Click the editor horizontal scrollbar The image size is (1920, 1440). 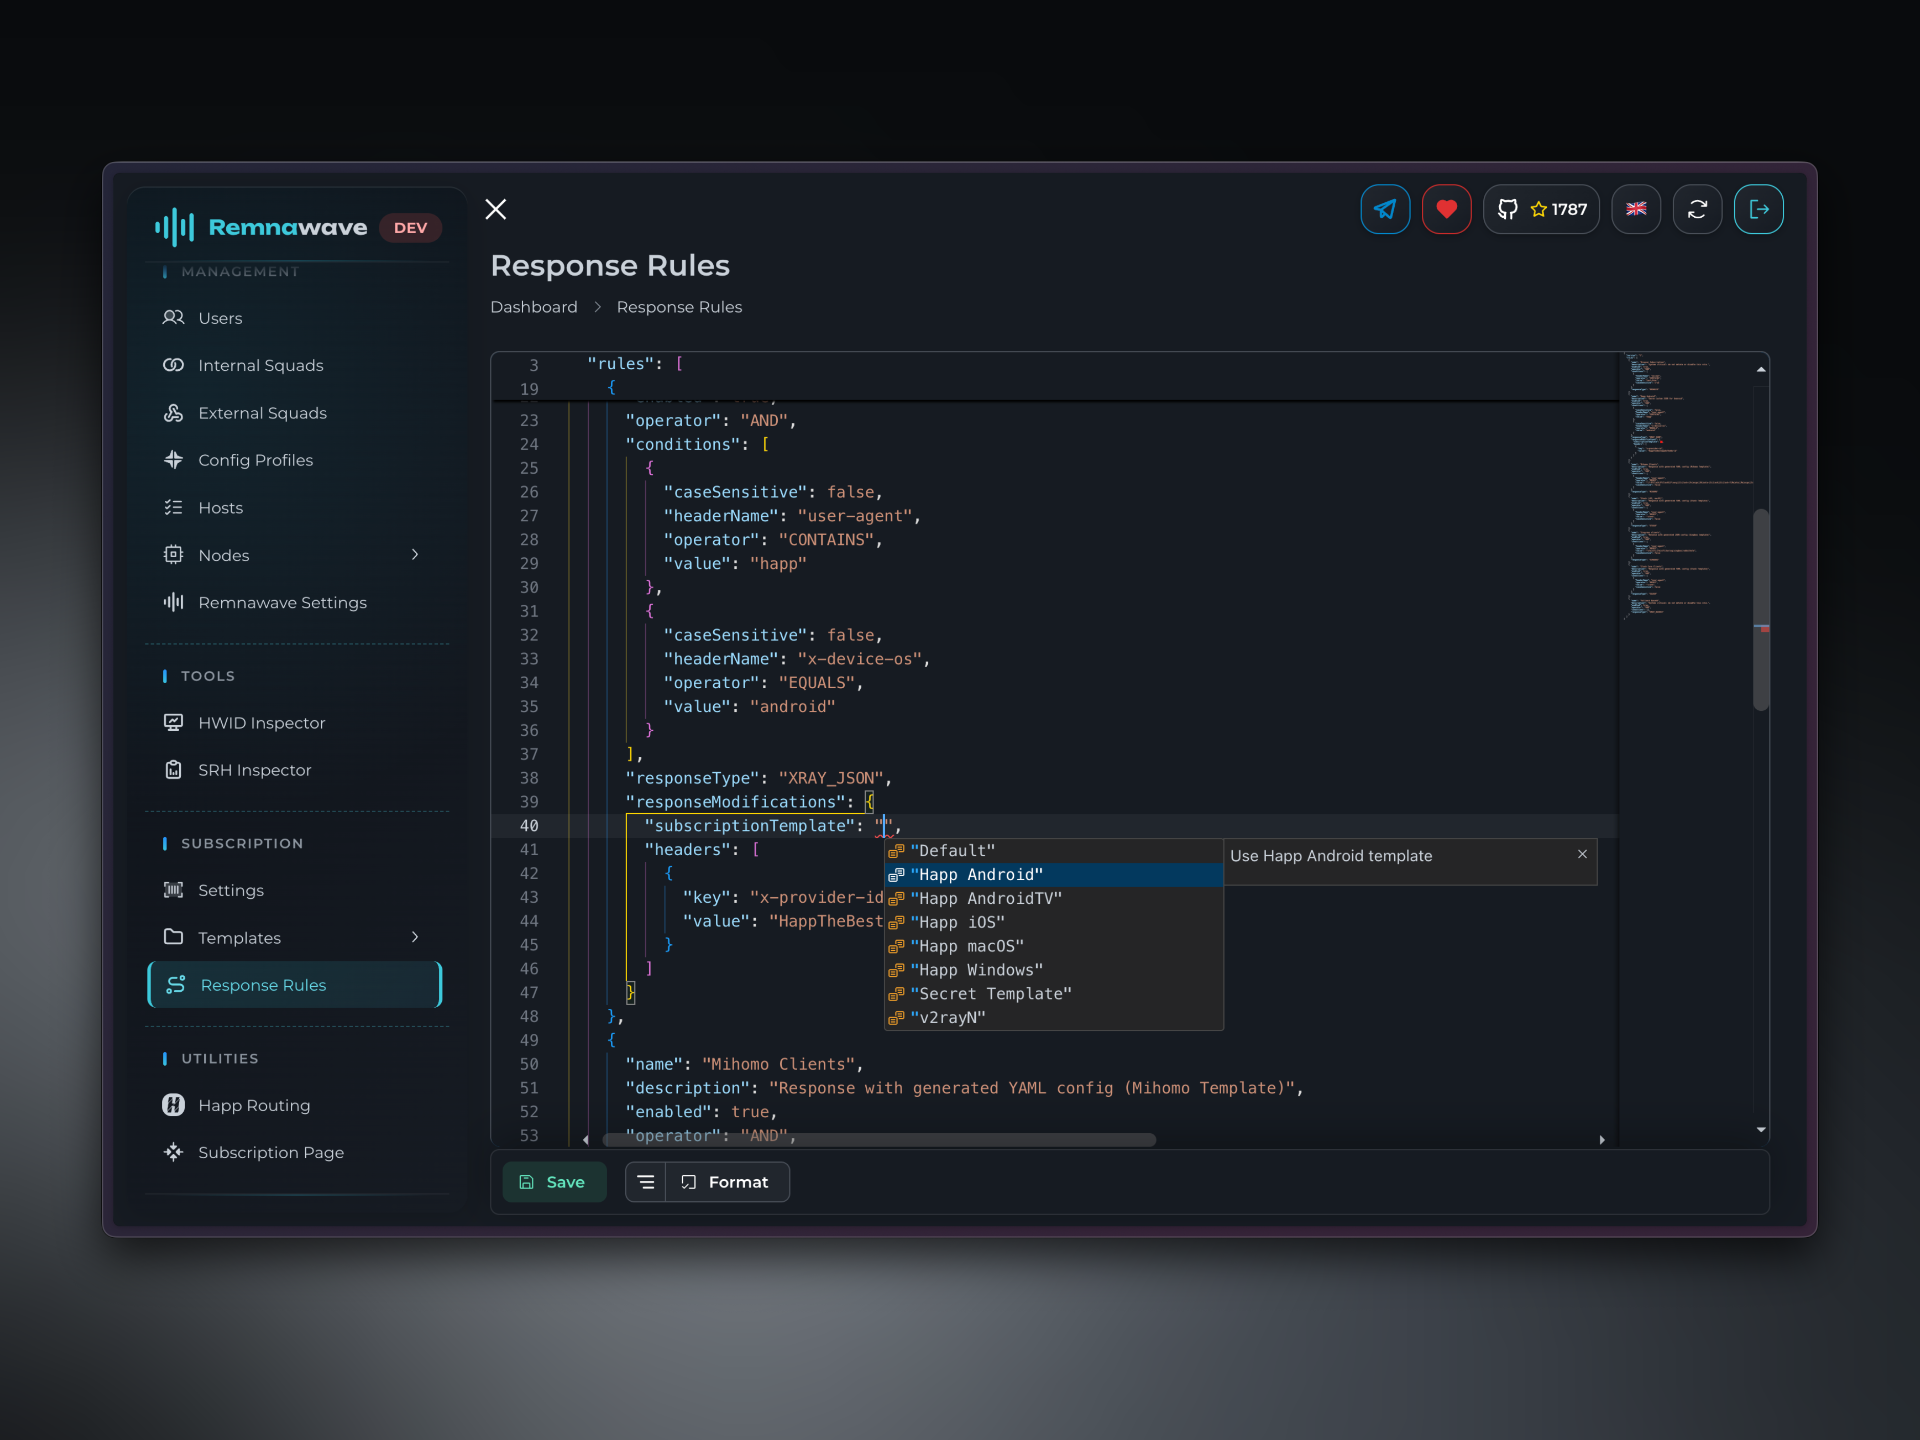coord(878,1140)
